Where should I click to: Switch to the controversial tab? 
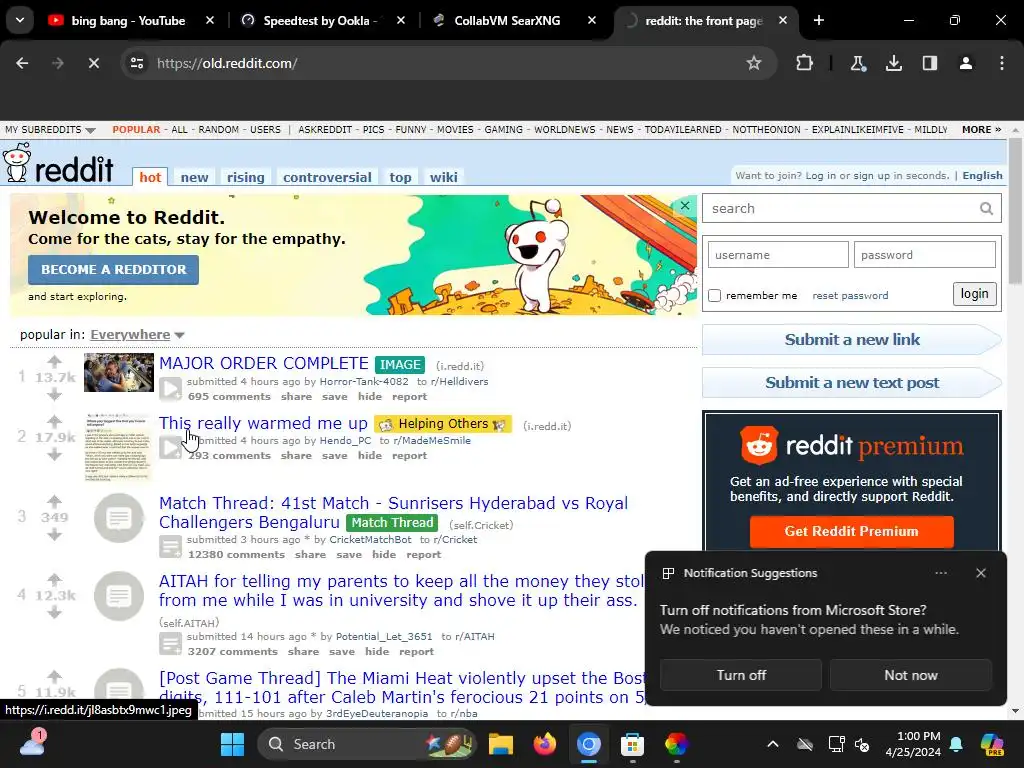tap(327, 177)
